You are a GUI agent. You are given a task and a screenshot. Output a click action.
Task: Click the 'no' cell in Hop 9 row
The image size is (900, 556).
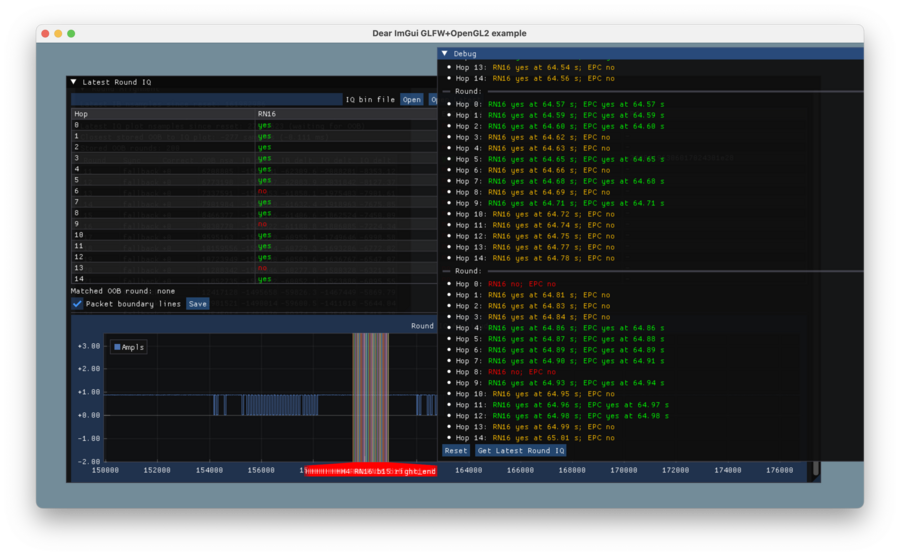262,224
